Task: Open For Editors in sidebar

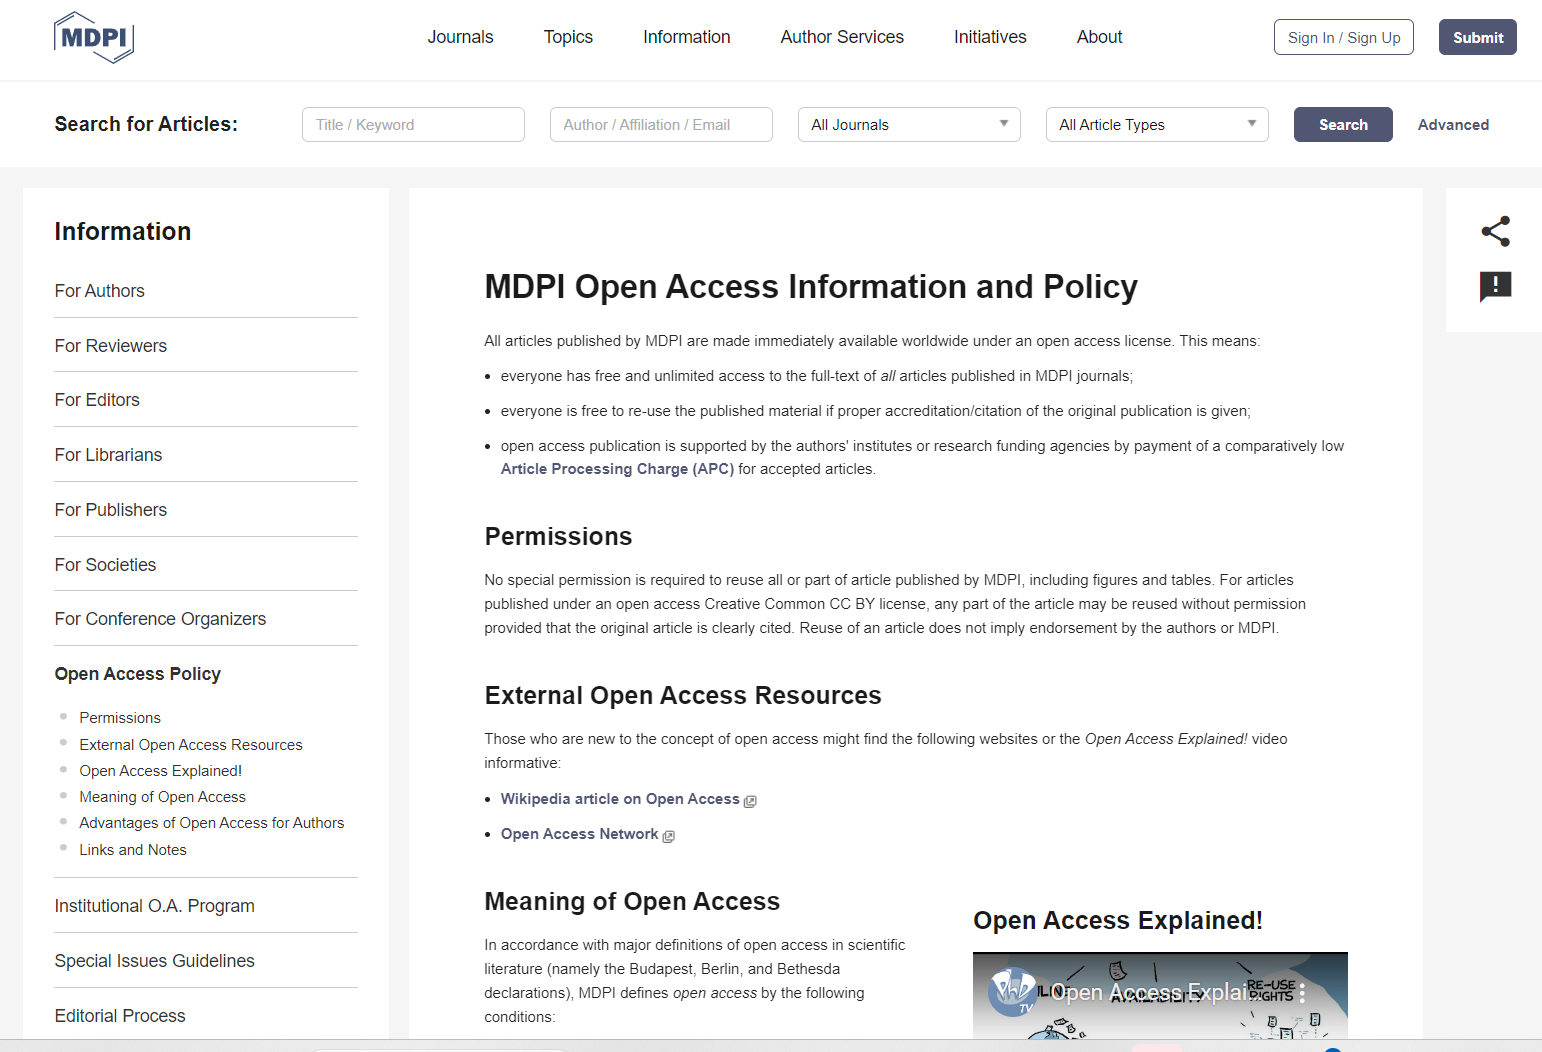Action: pos(97,400)
